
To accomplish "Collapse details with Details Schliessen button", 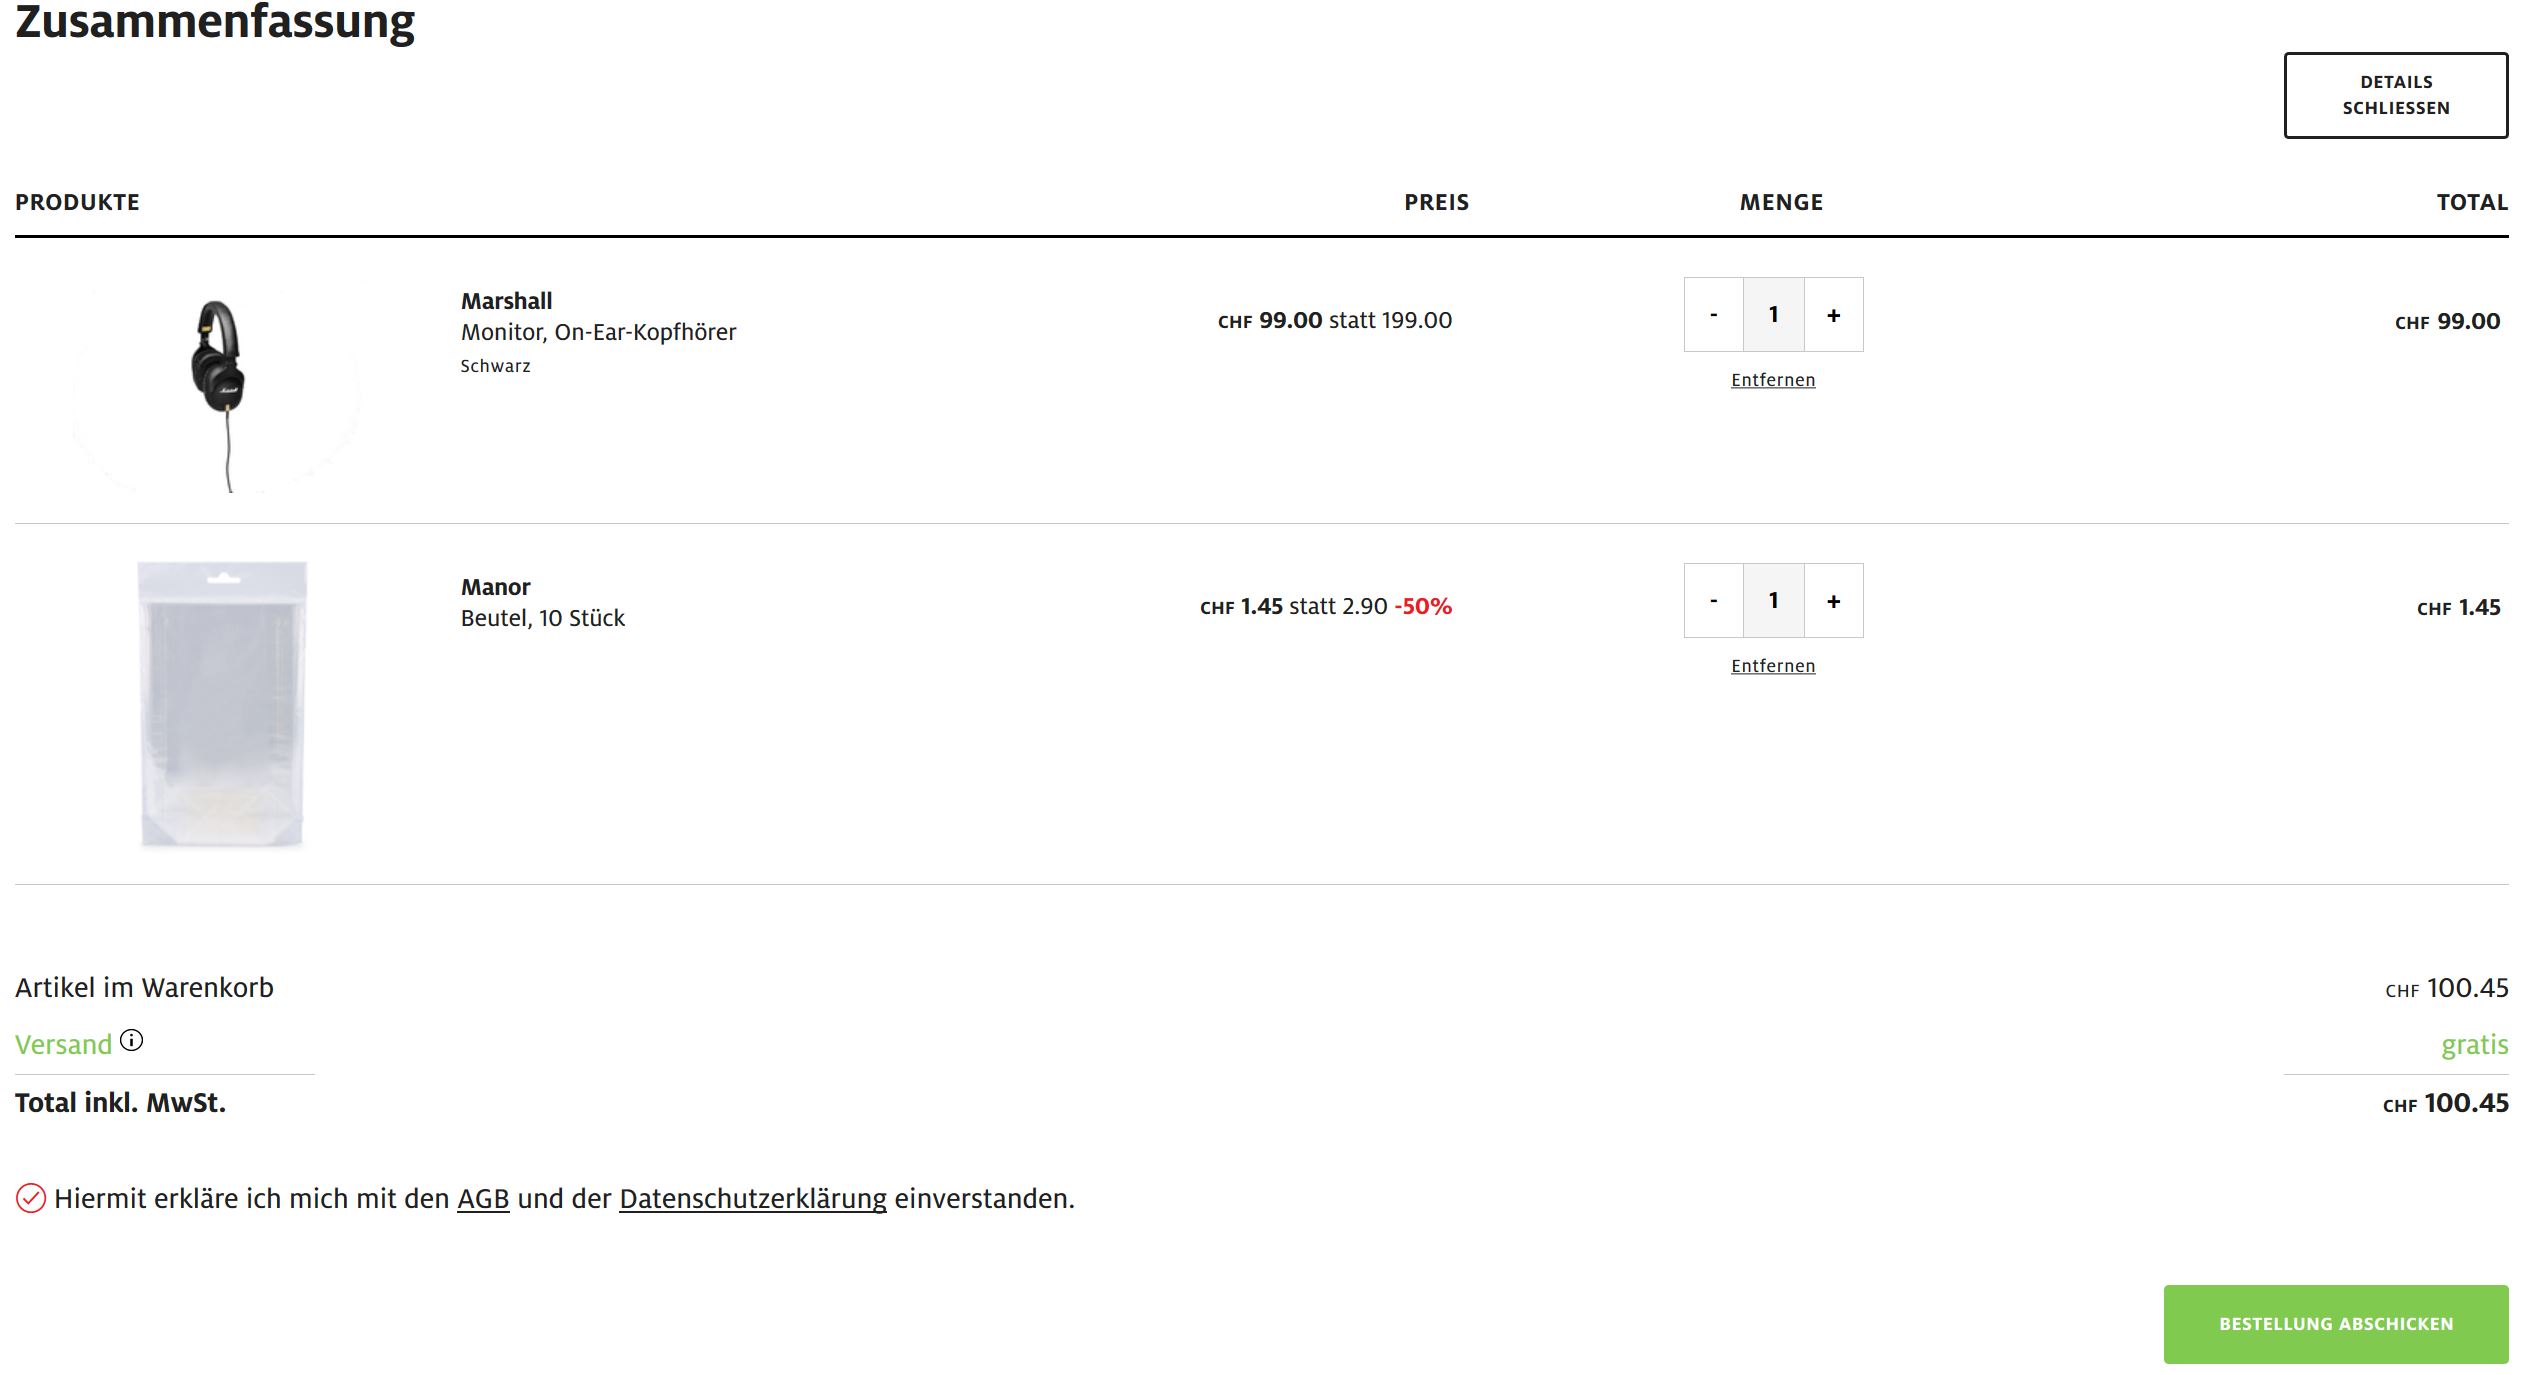I will tap(2395, 95).
